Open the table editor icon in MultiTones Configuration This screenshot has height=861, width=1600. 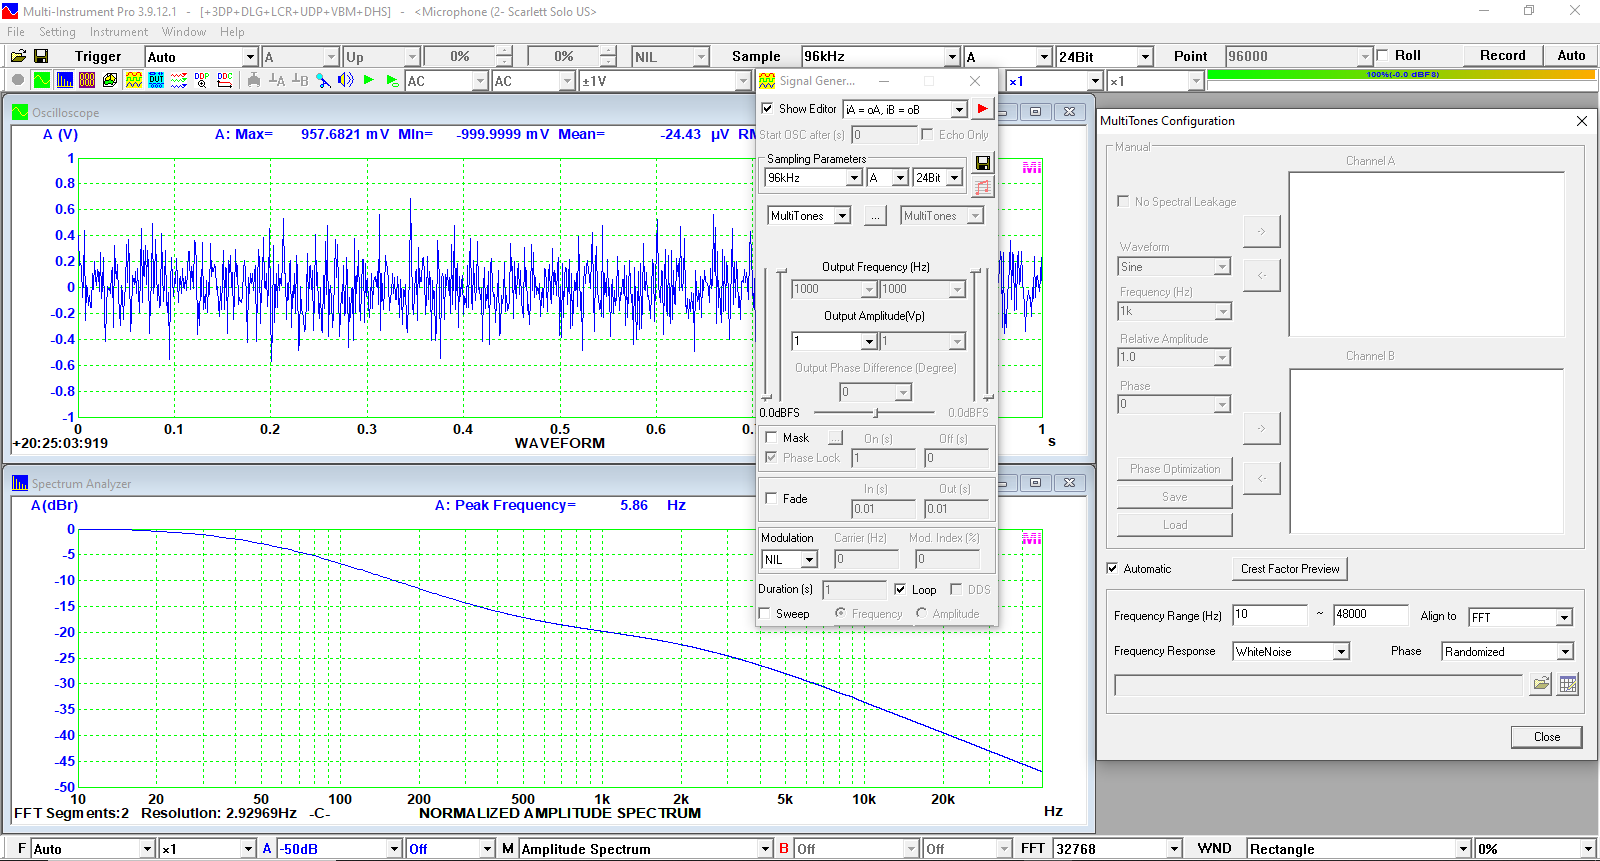(x=1568, y=684)
